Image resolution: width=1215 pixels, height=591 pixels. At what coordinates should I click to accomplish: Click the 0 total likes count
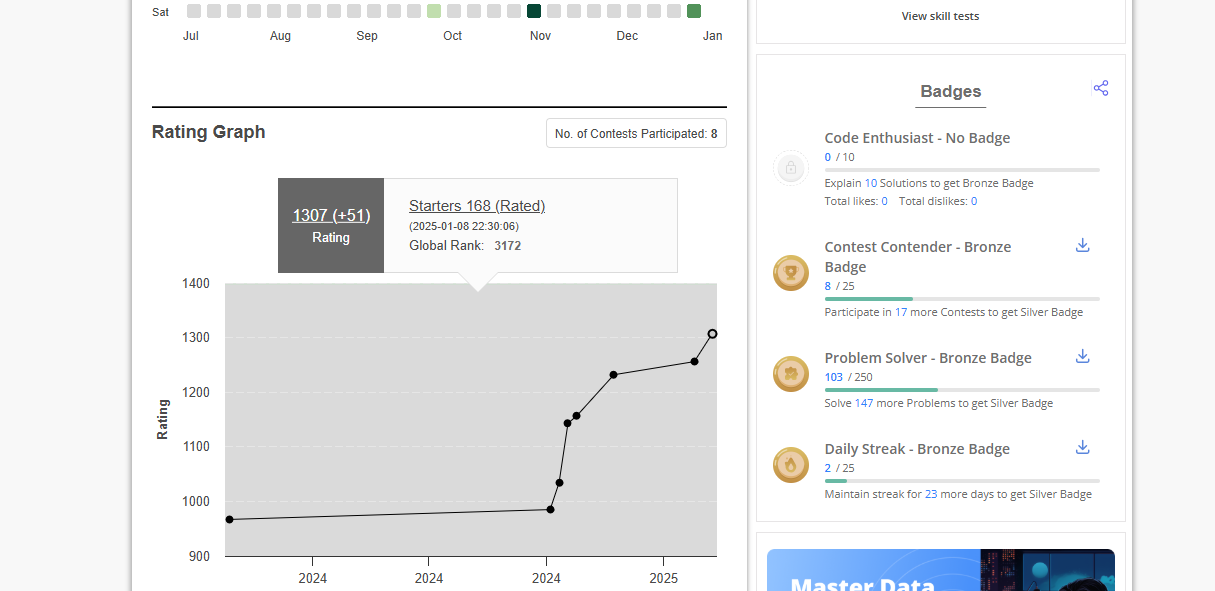tap(884, 201)
